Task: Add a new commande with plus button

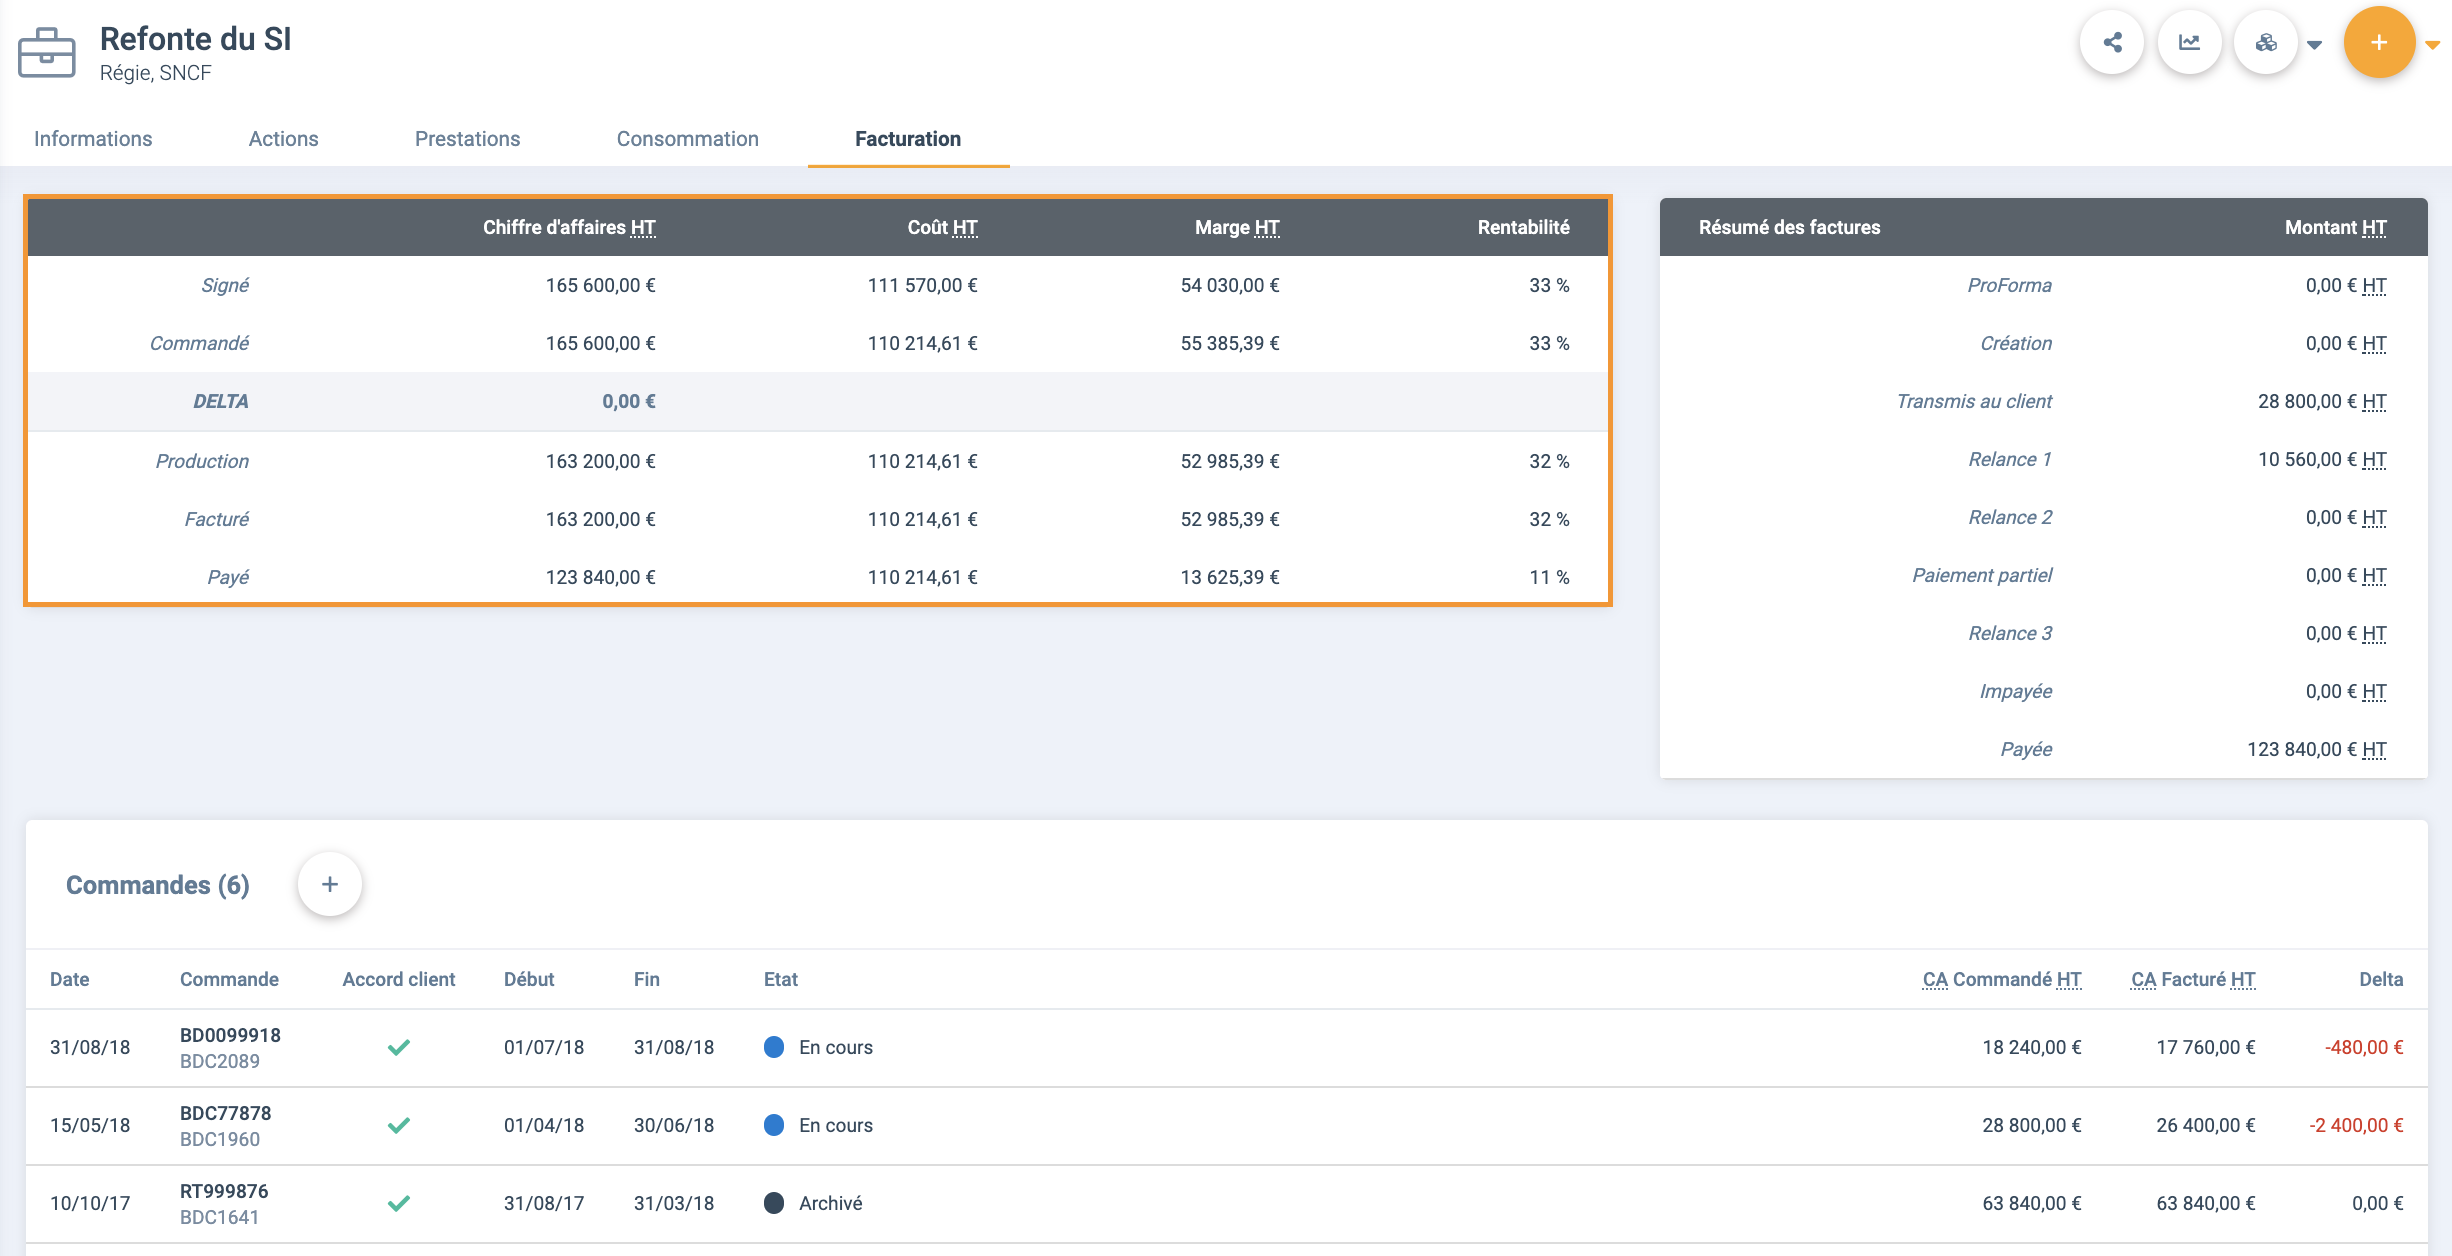Action: click(x=330, y=884)
